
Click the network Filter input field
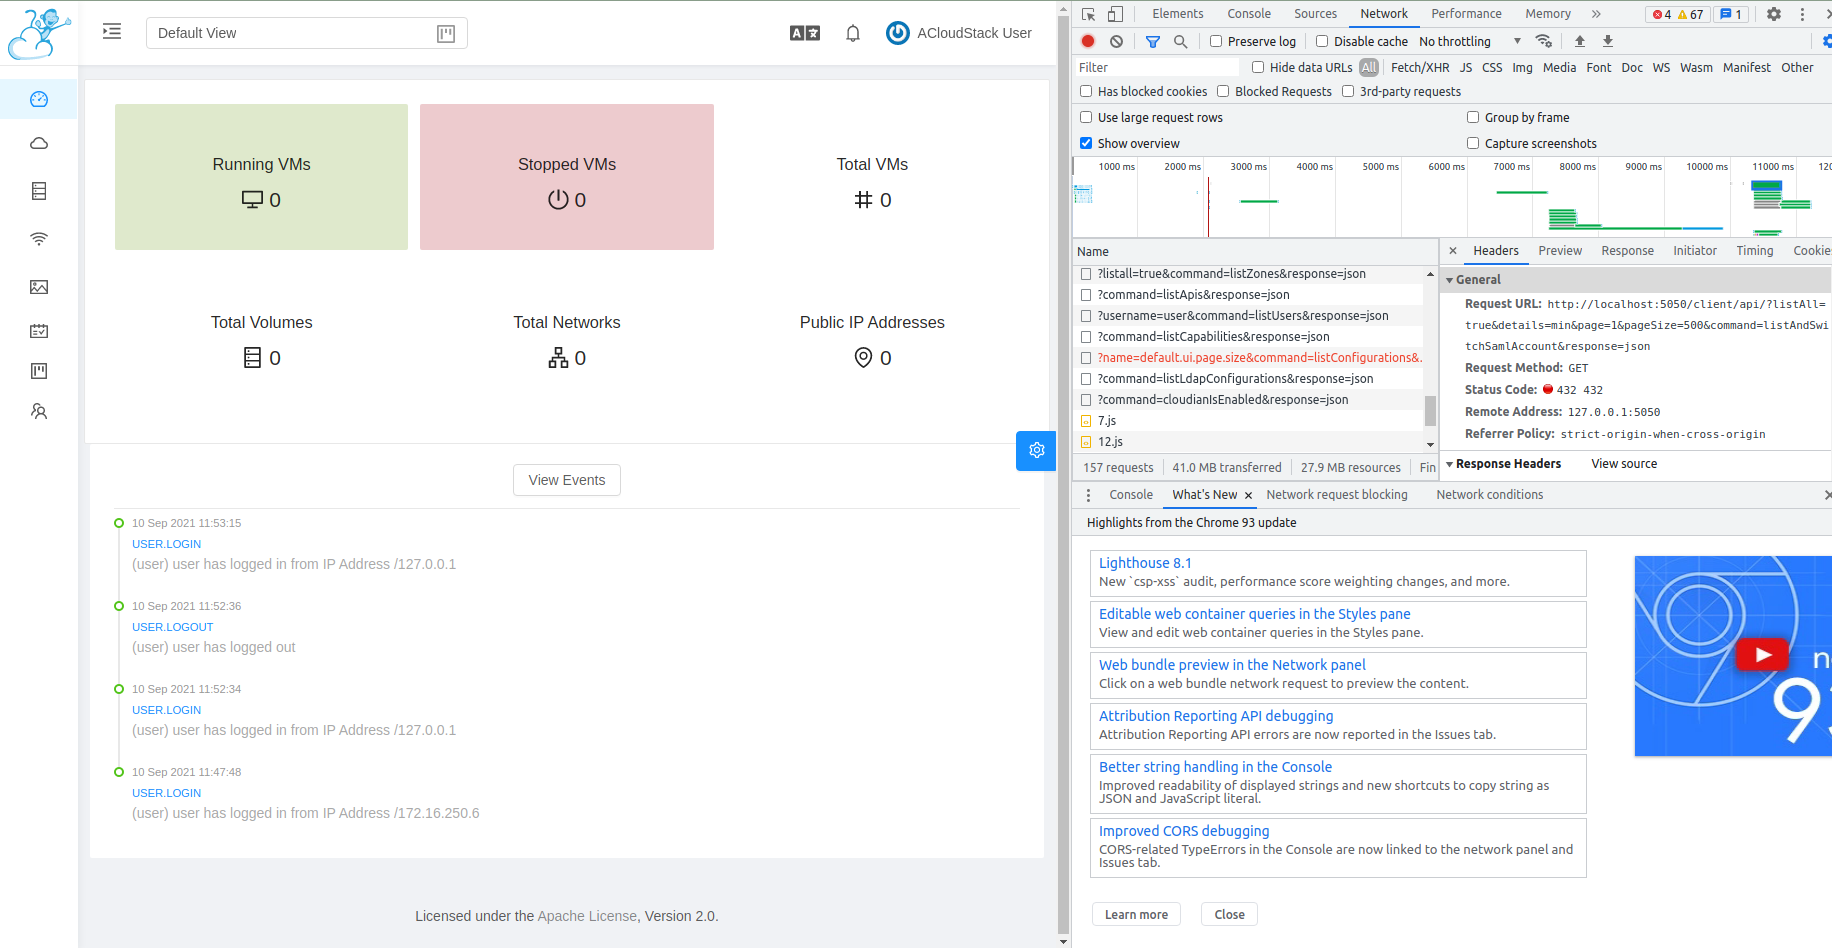pyautogui.click(x=1157, y=67)
